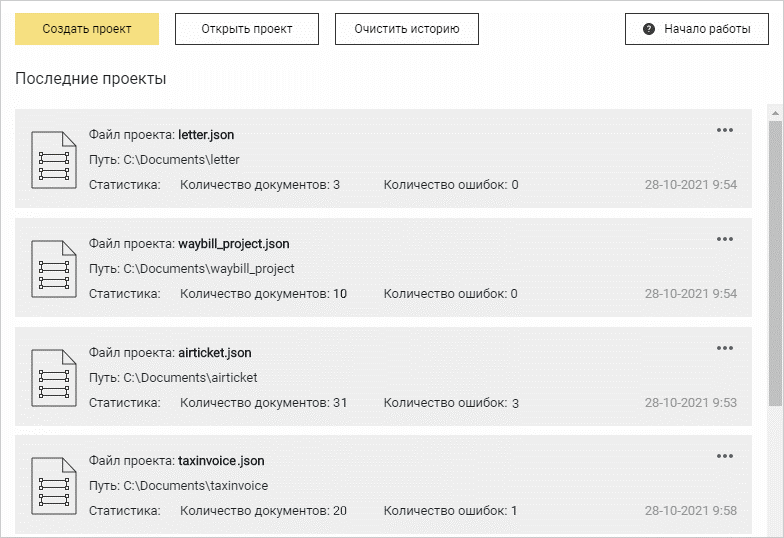
Task: Expand options menu for airticket.json
Action: [x=725, y=348]
